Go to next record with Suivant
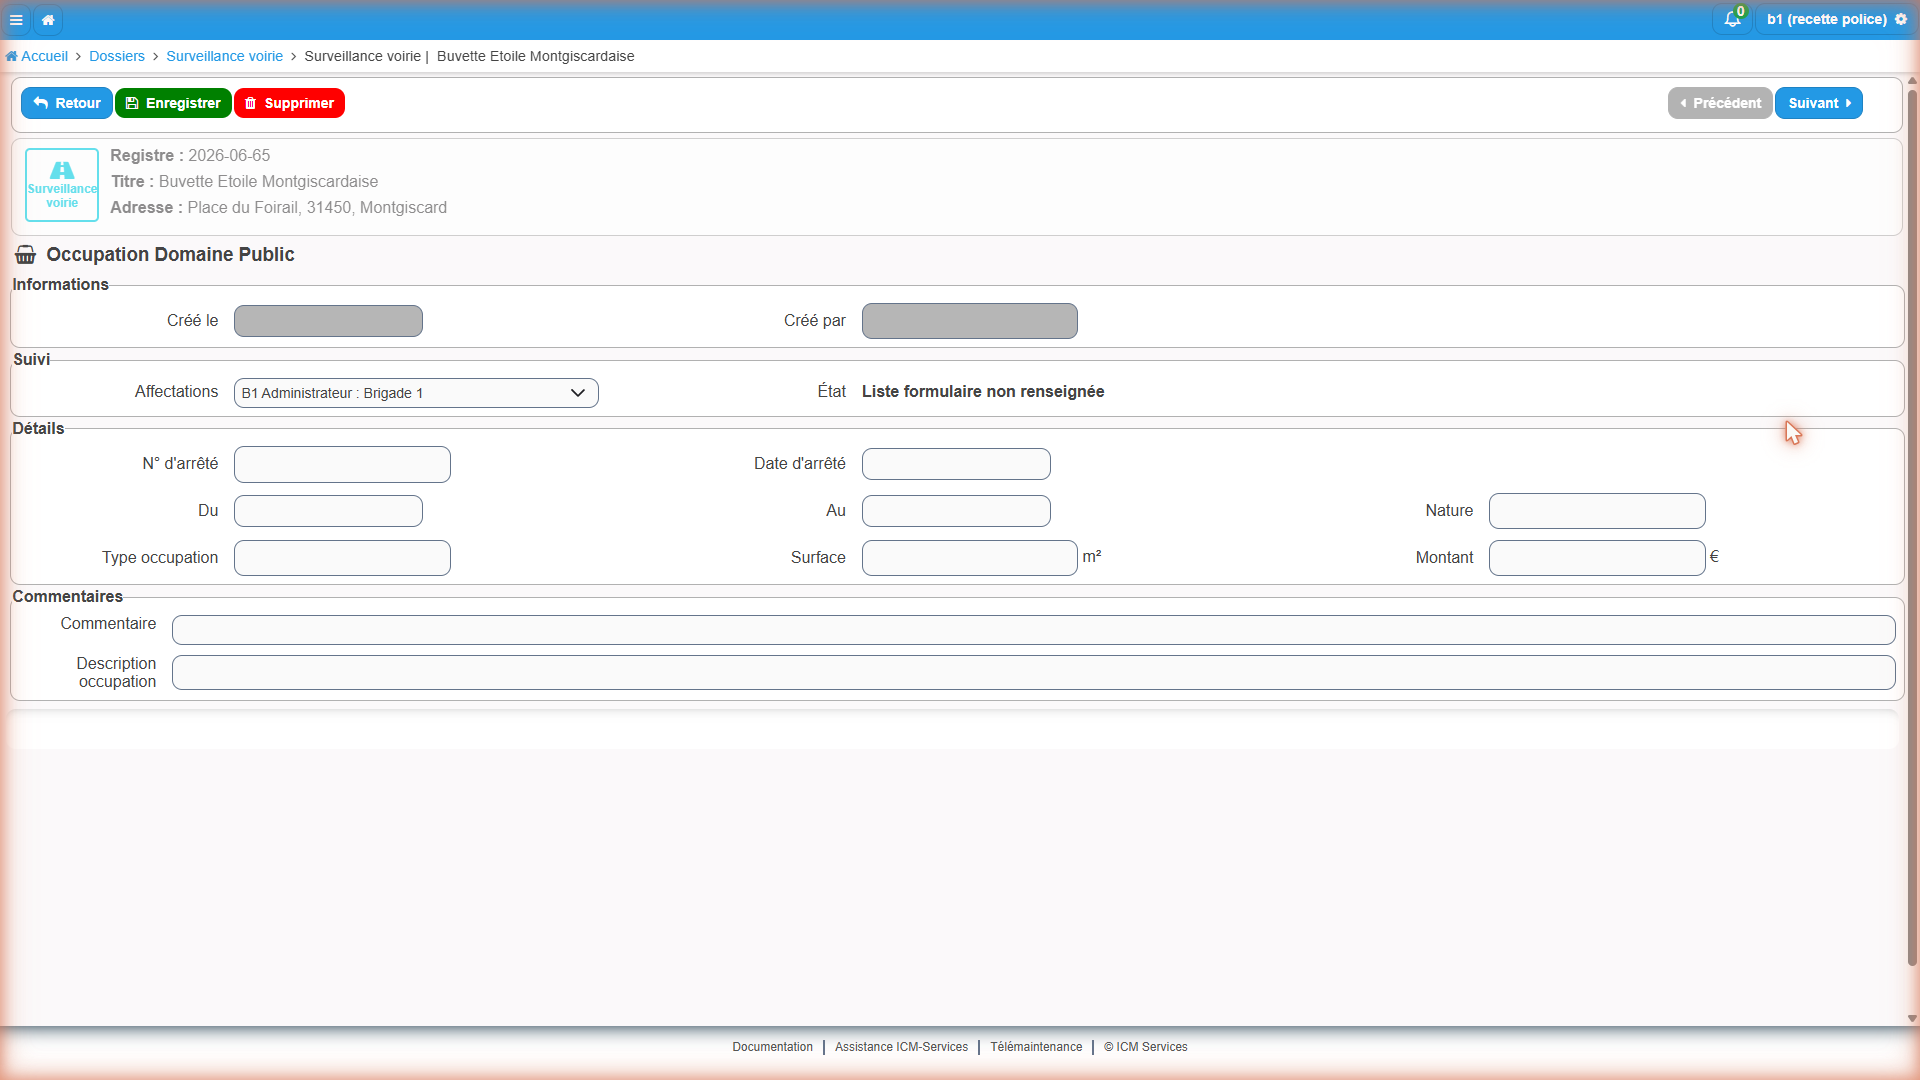 (x=1819, y=103)
